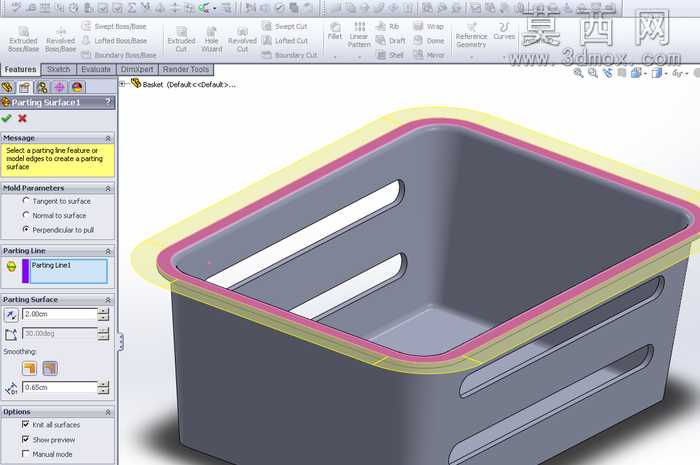Viewport: 700px width, 465px height.
Task: Toggle Knit all surfaces checkbox
Action: 25,424
